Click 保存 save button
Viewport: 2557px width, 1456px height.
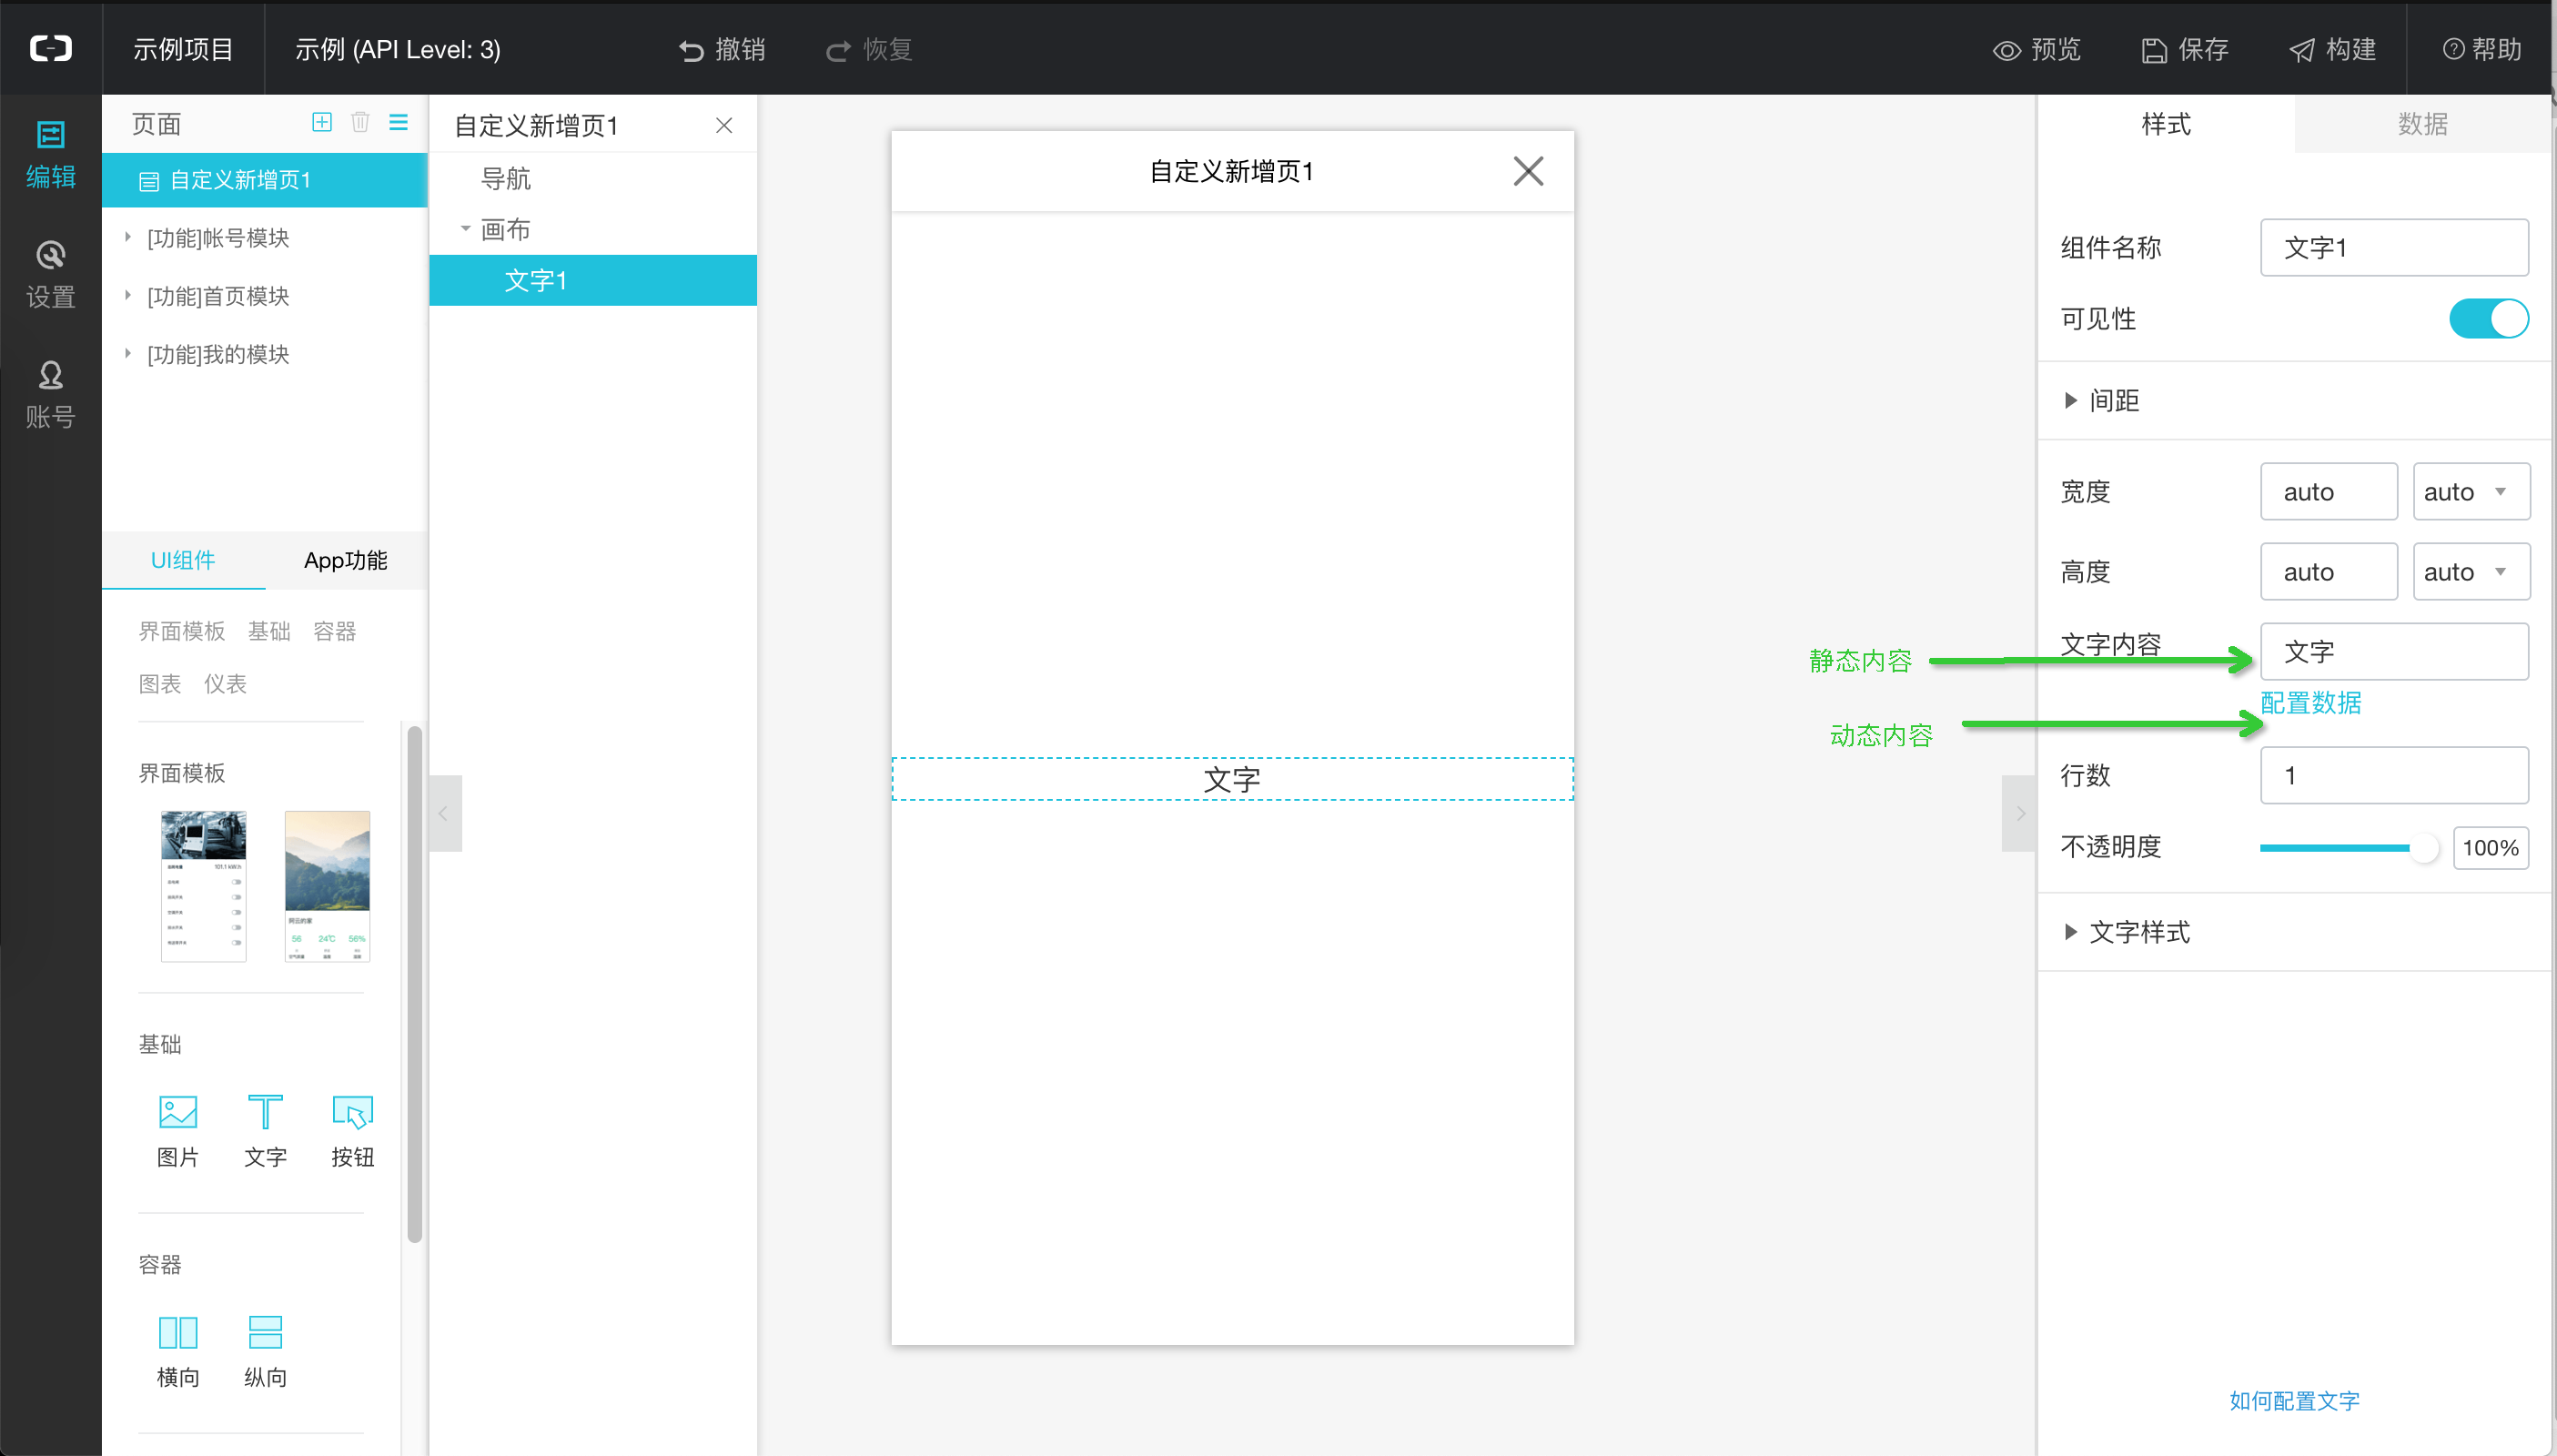click(x=2184, y=49)
